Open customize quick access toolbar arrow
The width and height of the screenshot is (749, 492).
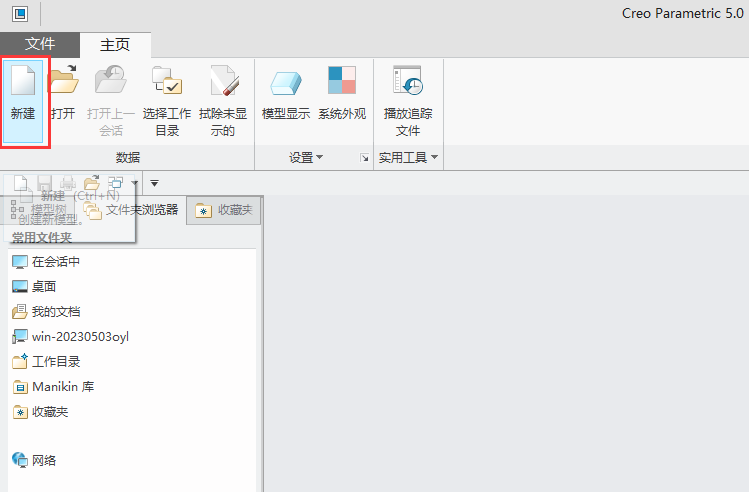pyautogui.click(x=154, y=183)
